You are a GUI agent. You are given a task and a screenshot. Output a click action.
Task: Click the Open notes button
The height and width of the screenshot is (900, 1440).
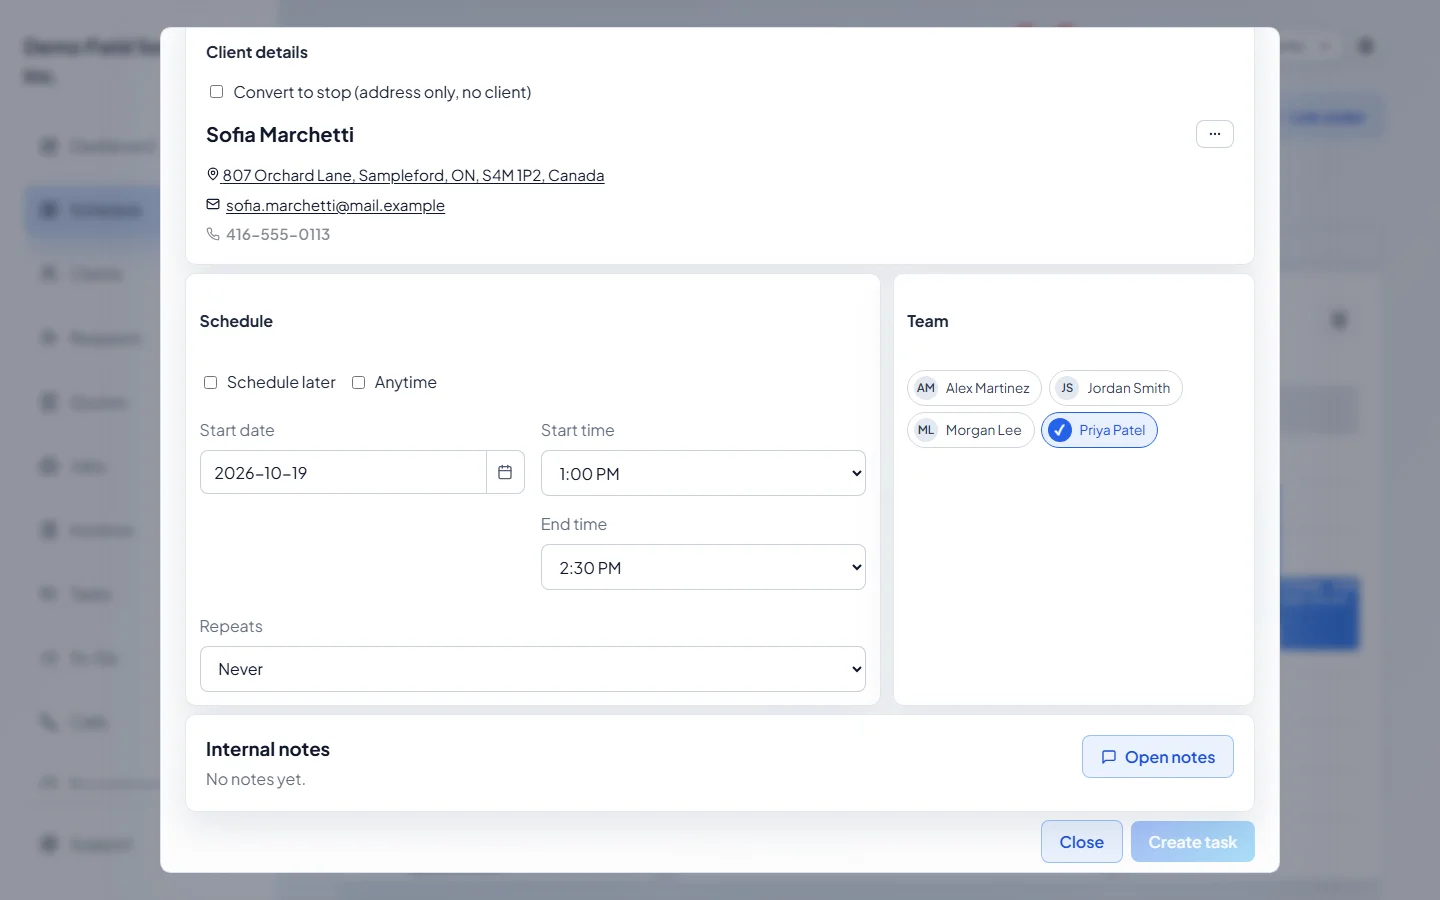[x=1157, y=757]
